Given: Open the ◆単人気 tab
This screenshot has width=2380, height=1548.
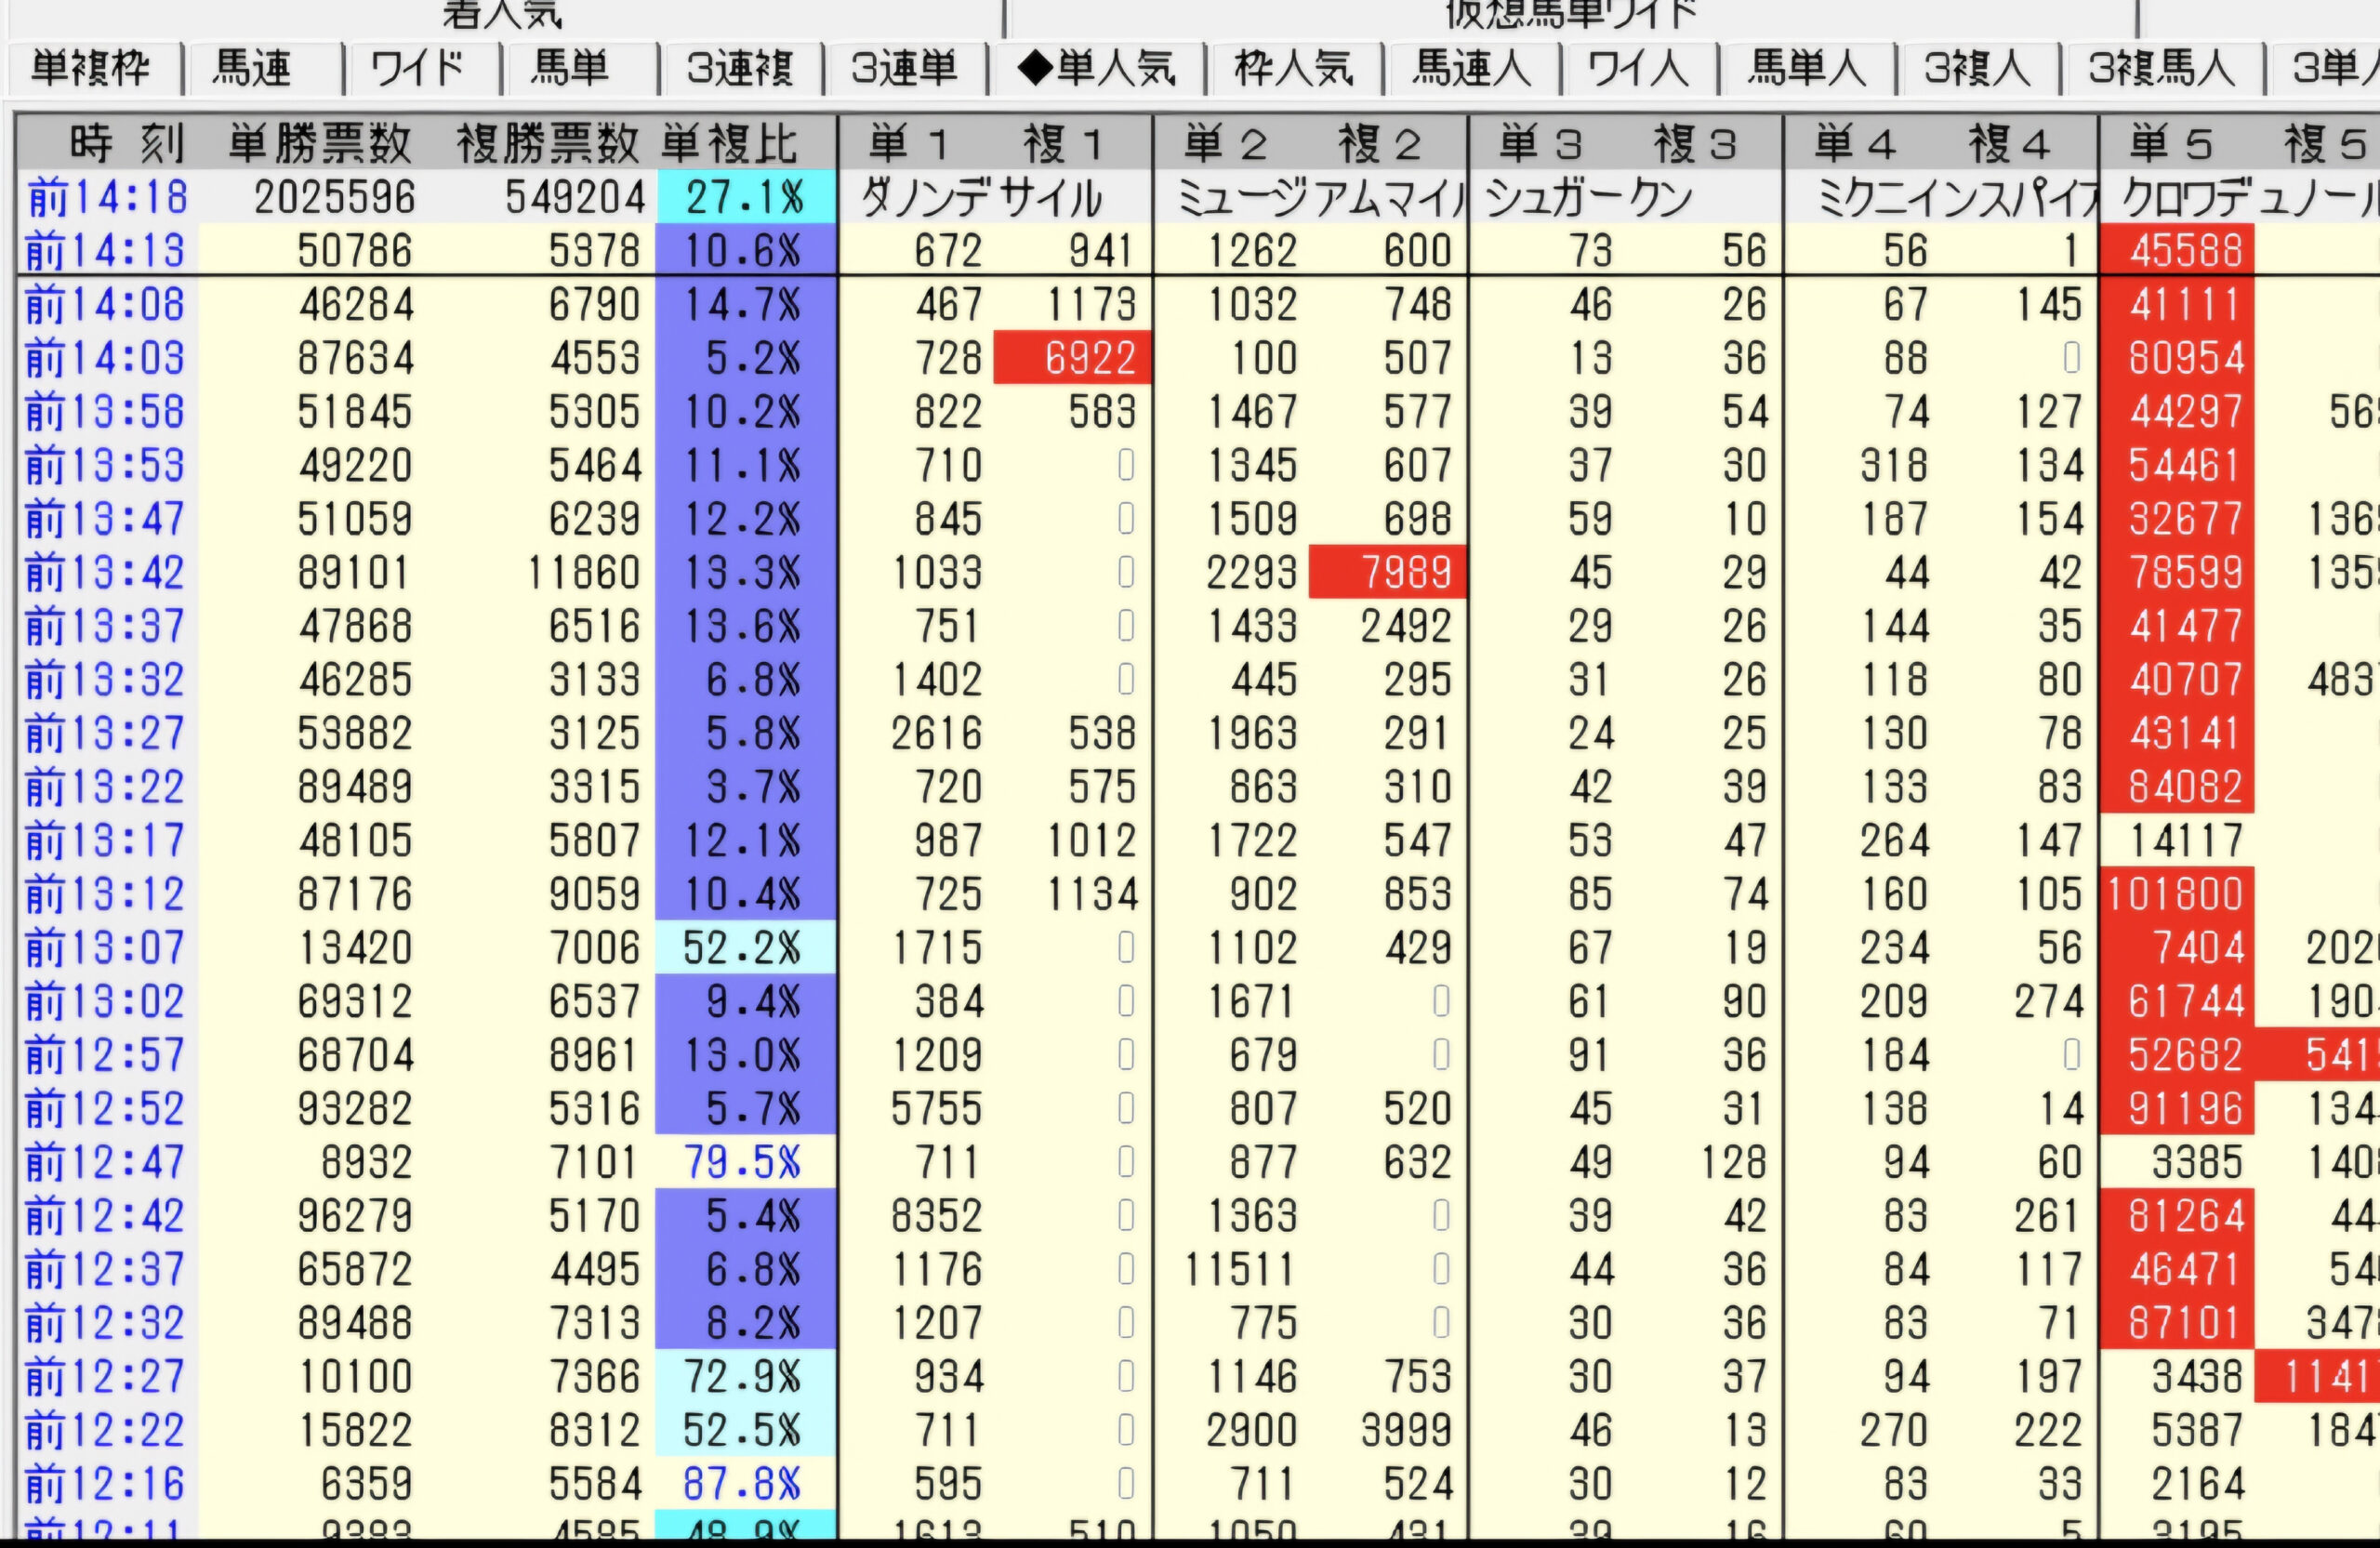Looking at the screenshot, I should coord(1096,68).
